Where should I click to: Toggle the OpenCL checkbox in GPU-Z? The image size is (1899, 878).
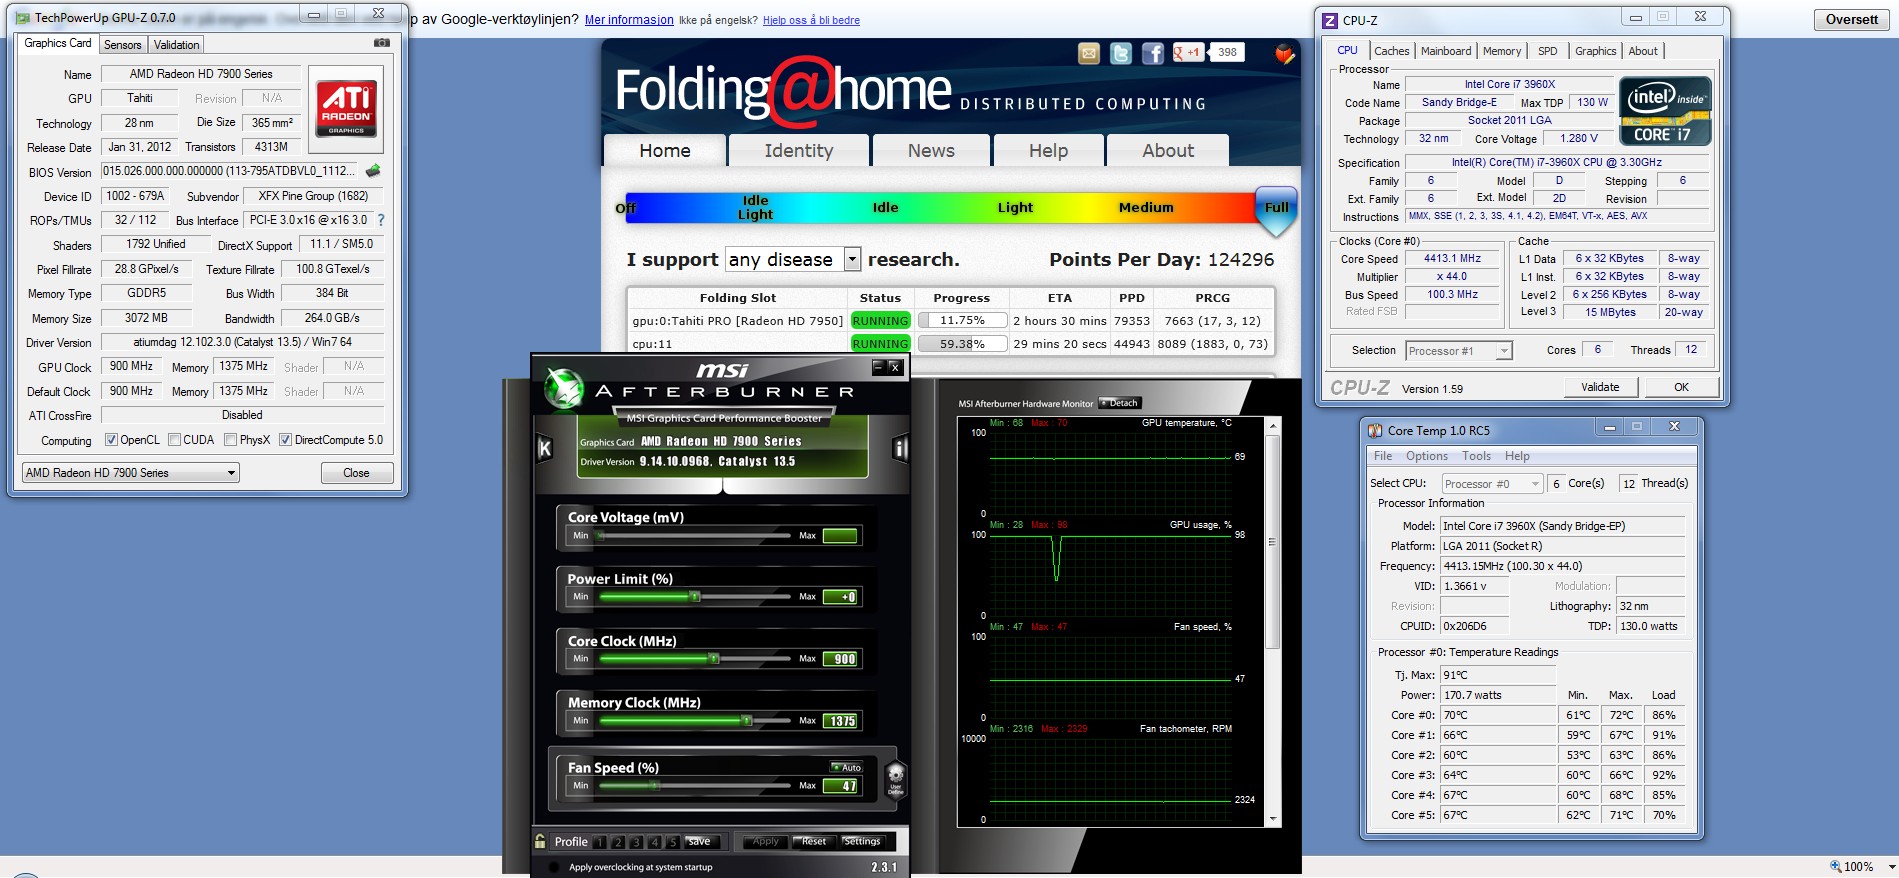click(112, 439)
